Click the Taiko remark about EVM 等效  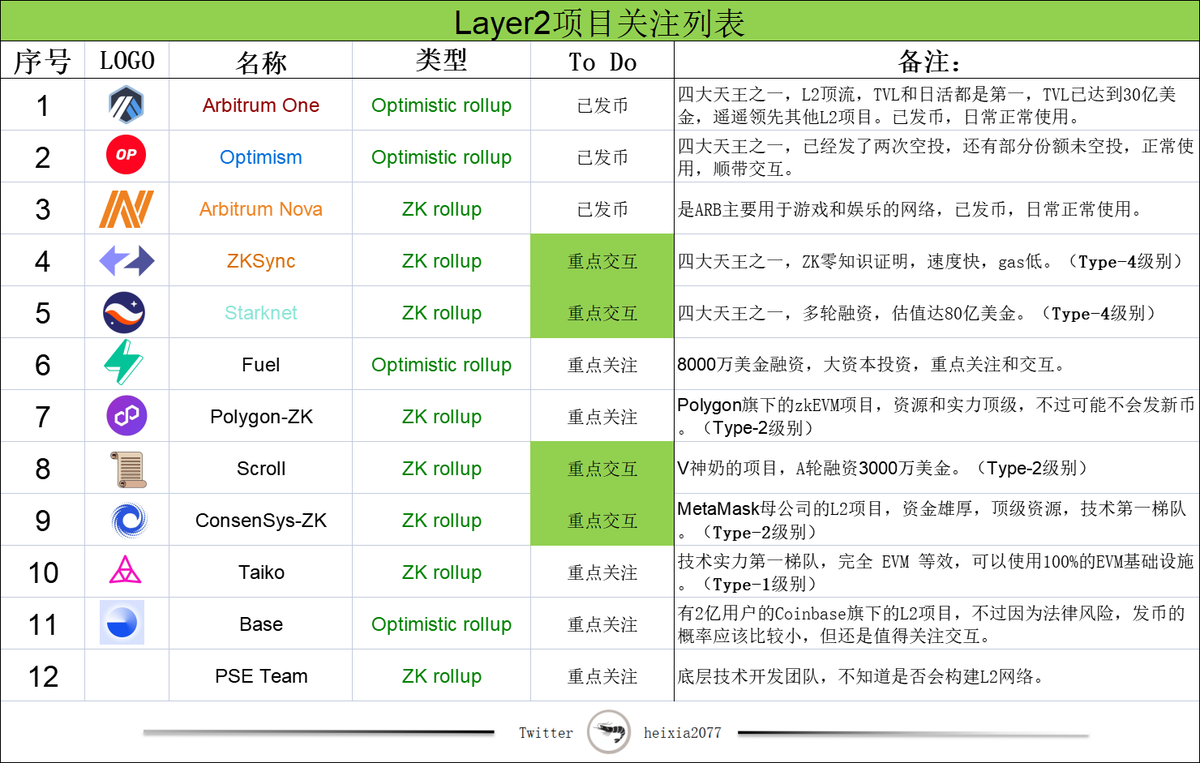pos(935,573)
